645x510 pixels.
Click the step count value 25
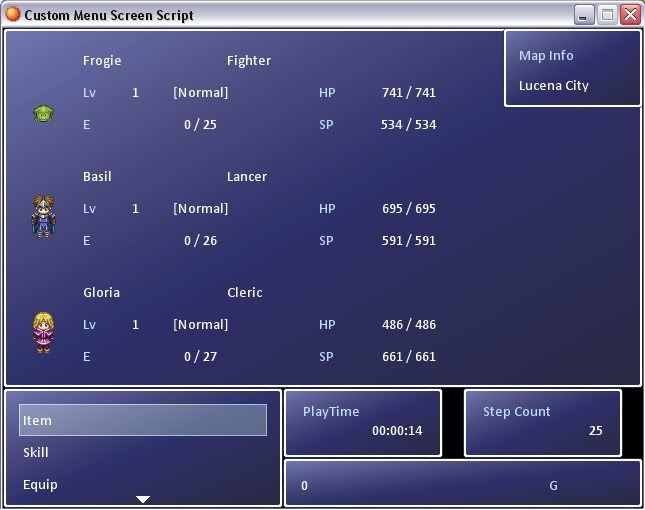596,431
